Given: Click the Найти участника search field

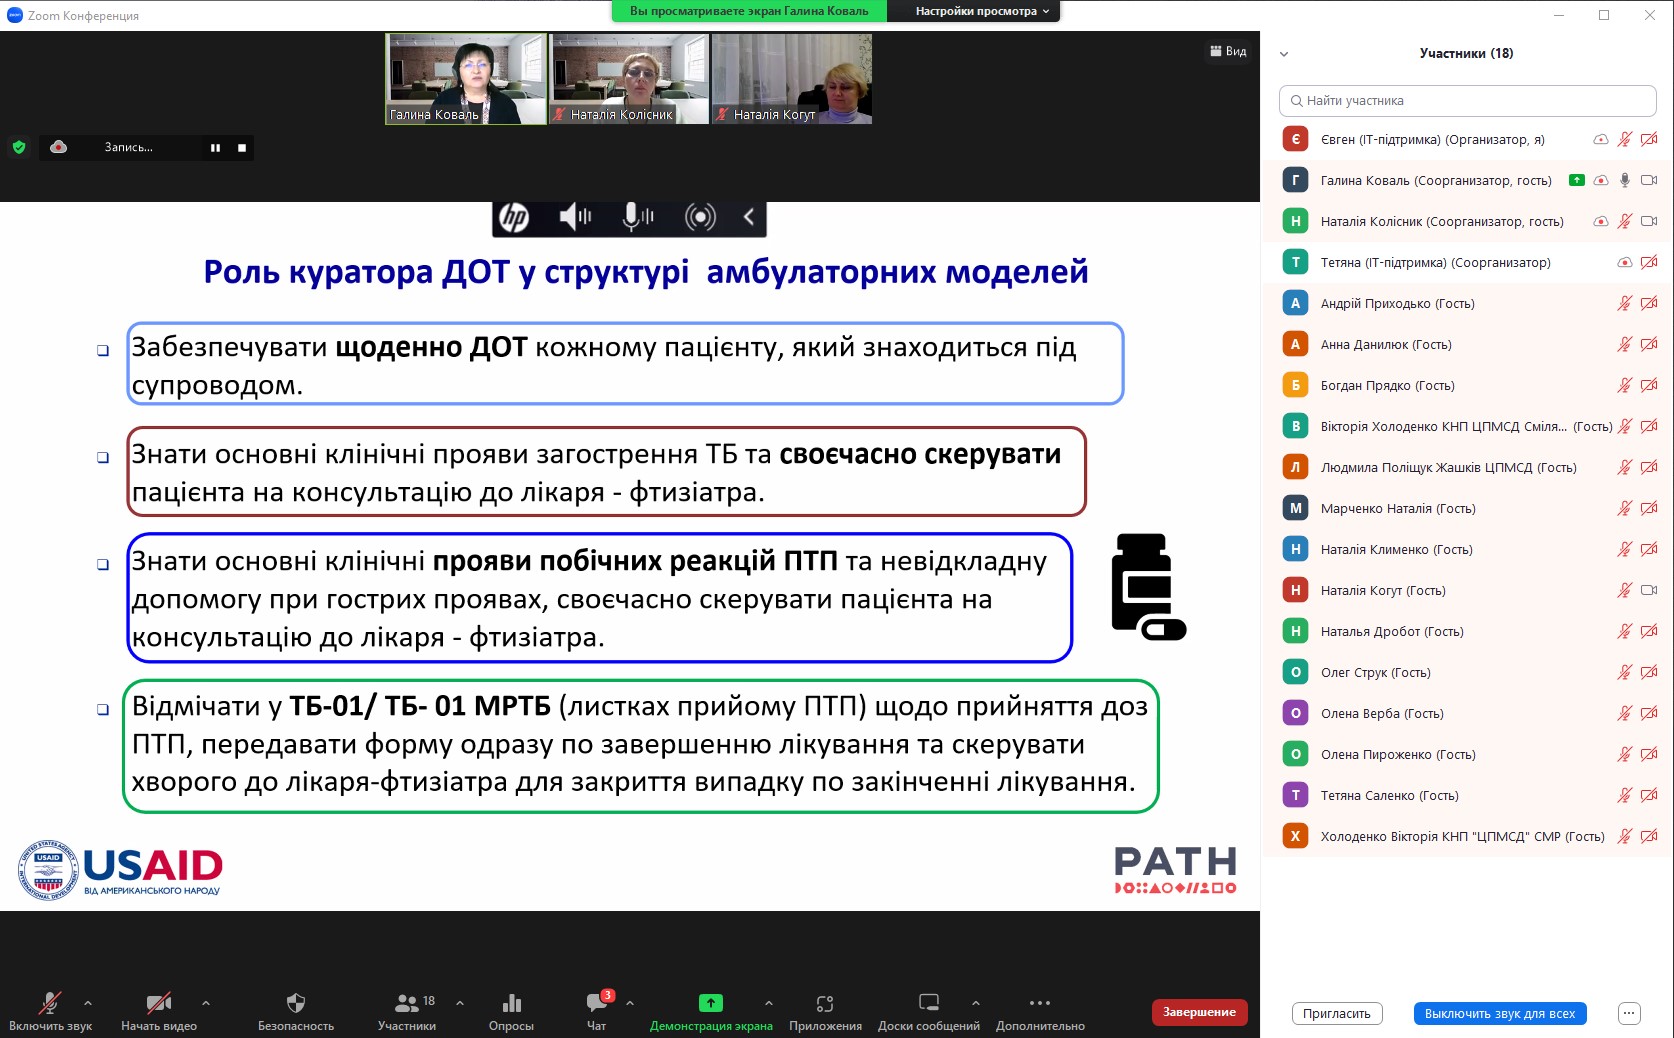Looking at the screenshot, I should click(x=1467, y=101).
